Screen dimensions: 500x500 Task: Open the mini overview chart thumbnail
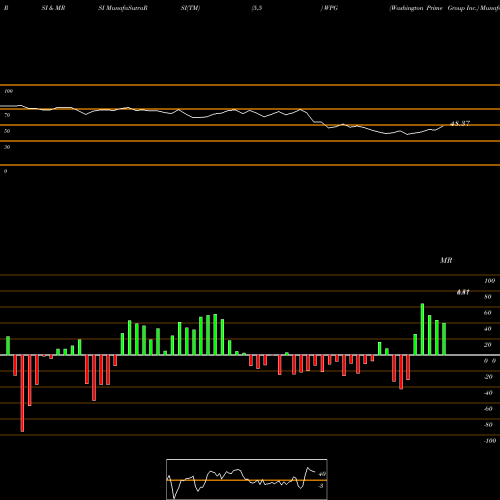[x=247, y=479]
